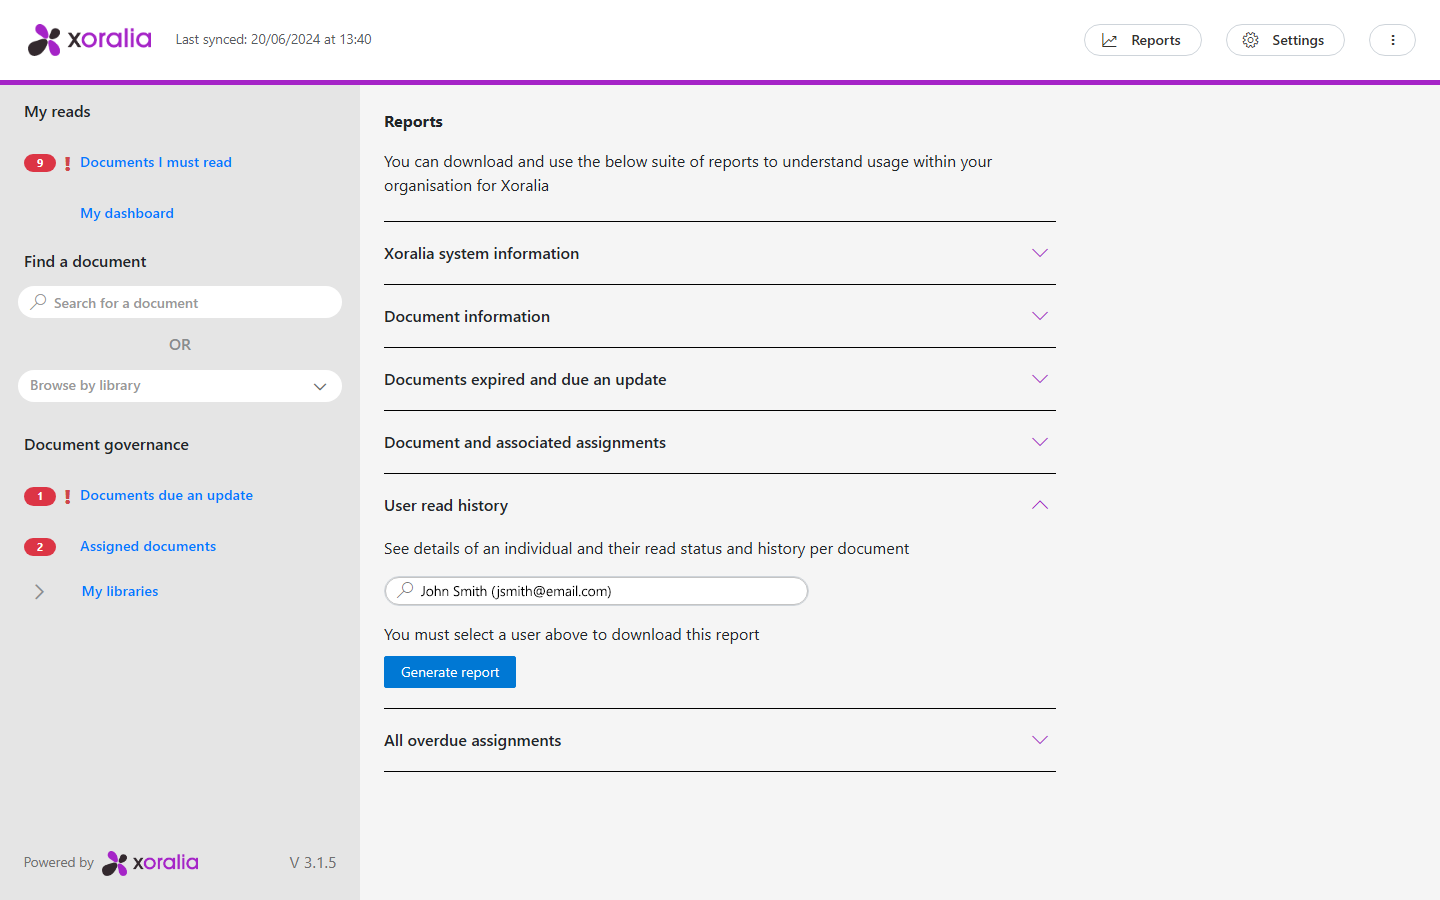
Task: Expand My libraries tree chevron
Action: (x=39, y=592)
